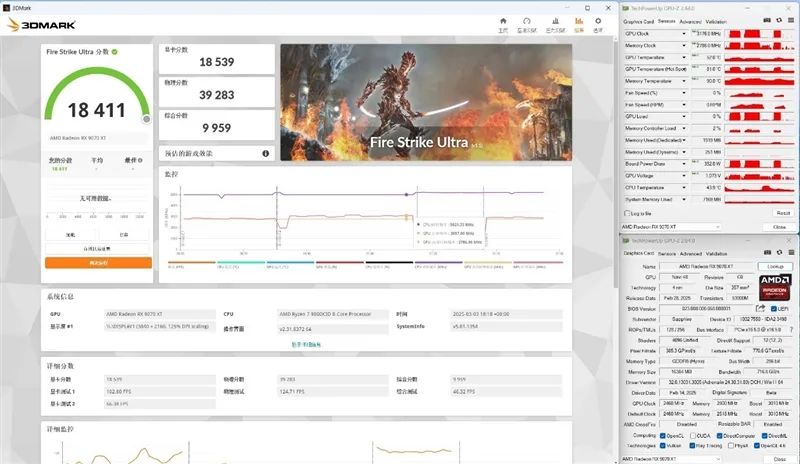
Task: Toggle the Log to file checkbox
Action: tap(628, 213)
